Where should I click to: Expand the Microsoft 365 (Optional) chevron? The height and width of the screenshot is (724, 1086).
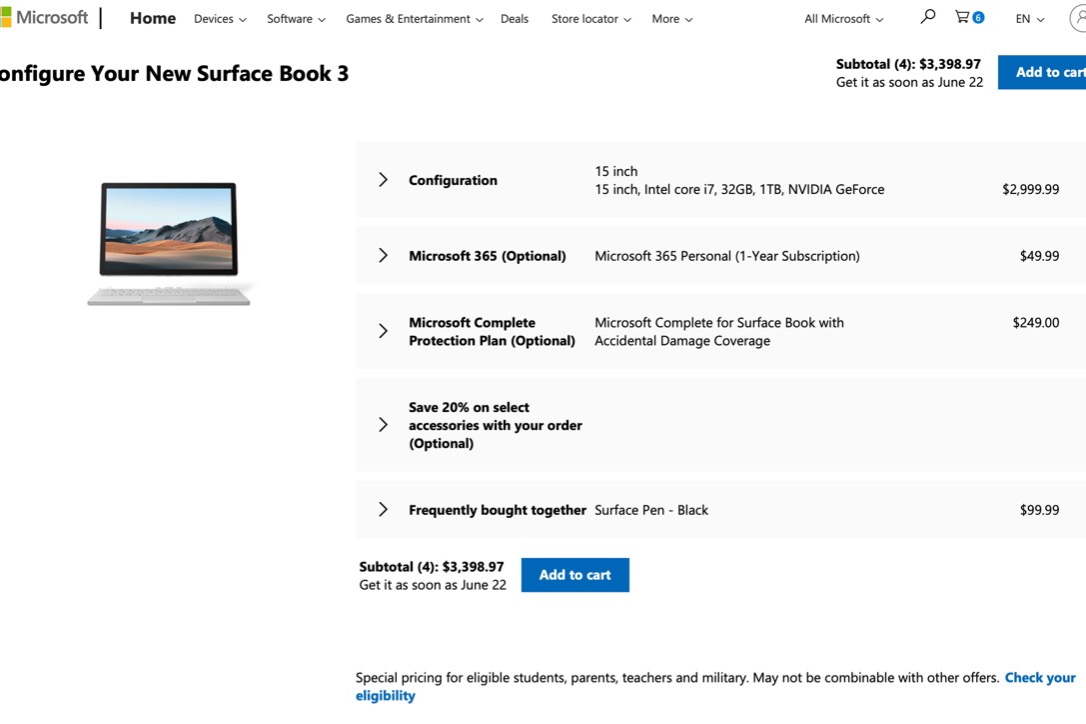point(383,256)
